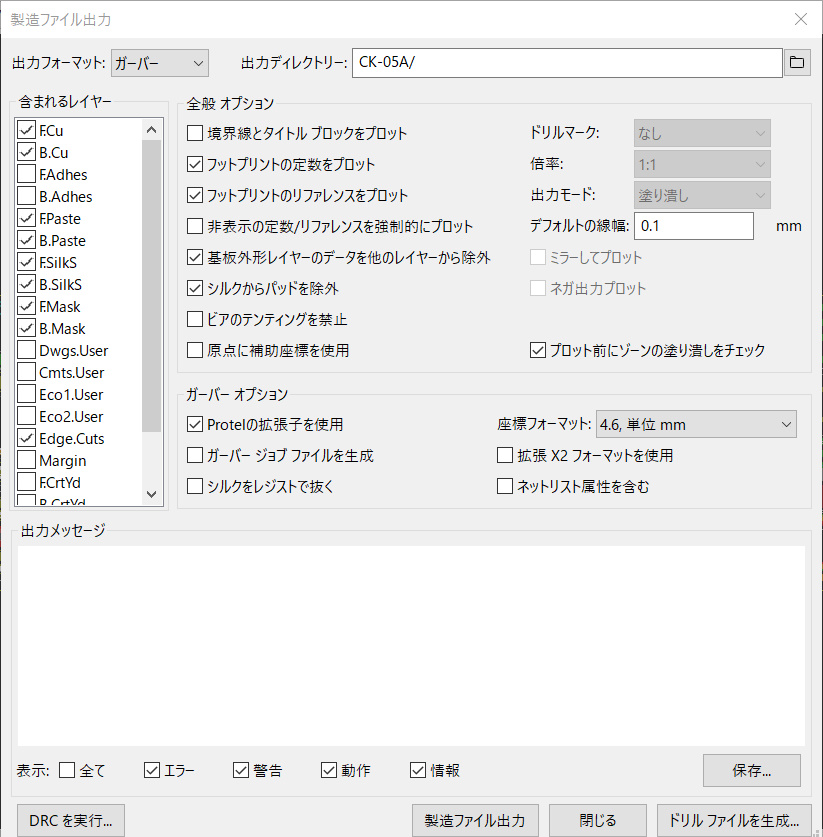This screenshot has width=823, height=837.
Task: Toggle シルクからパッドを除外 checkbox
Action: pyautogui.click(x=195, y=288)
